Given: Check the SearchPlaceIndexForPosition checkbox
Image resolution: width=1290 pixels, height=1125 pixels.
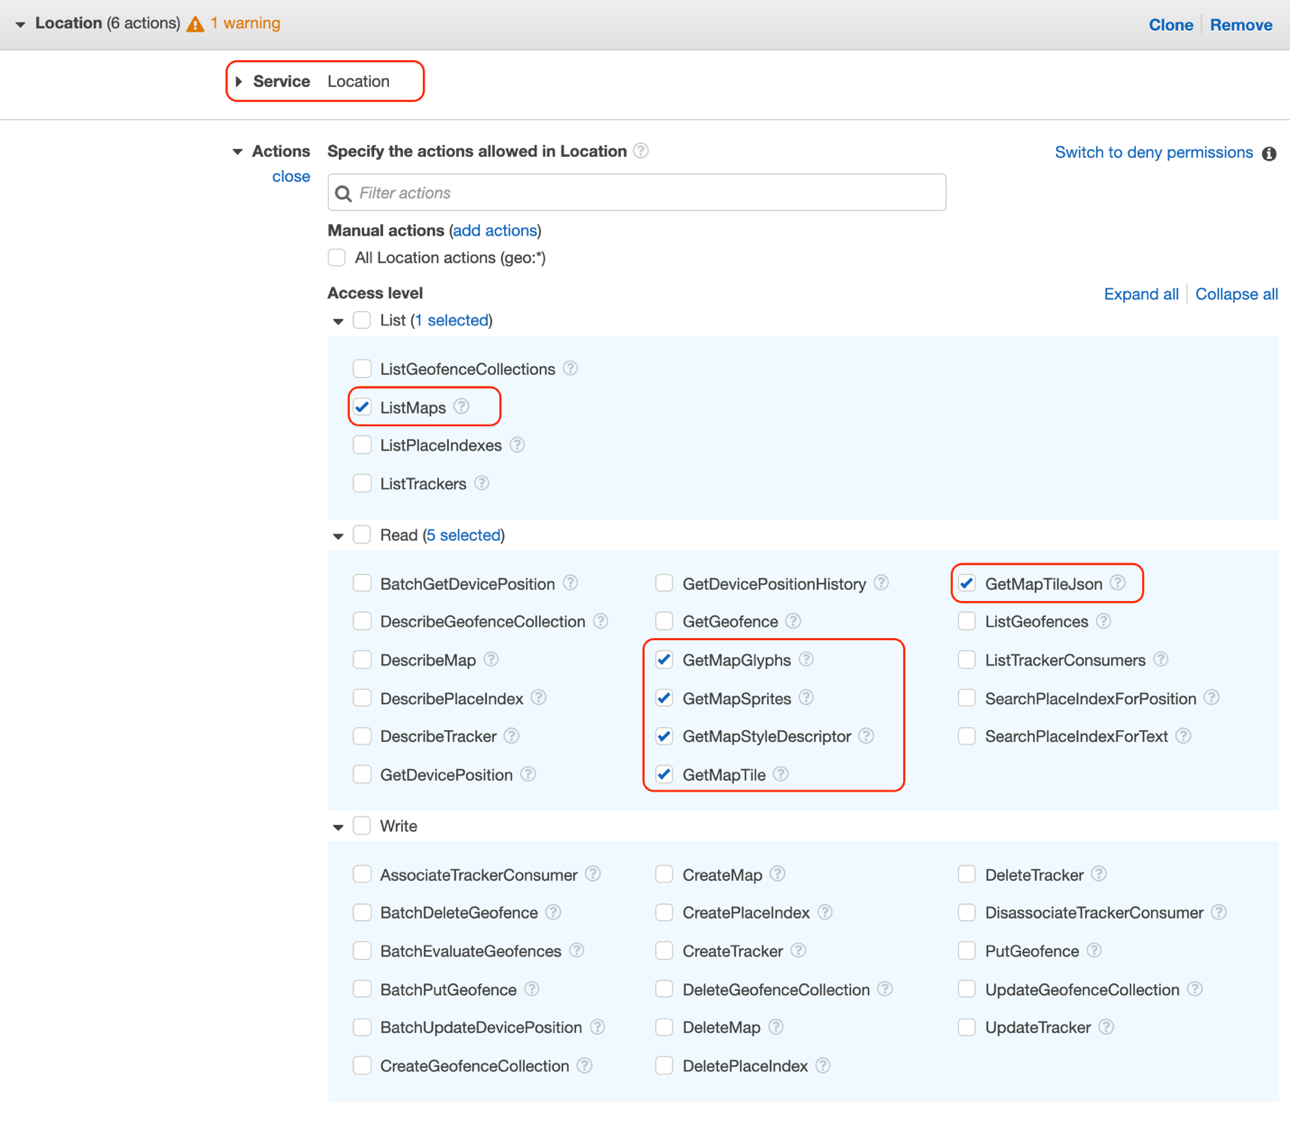Looking at the screenshot, I should click(x=967, y=698).
